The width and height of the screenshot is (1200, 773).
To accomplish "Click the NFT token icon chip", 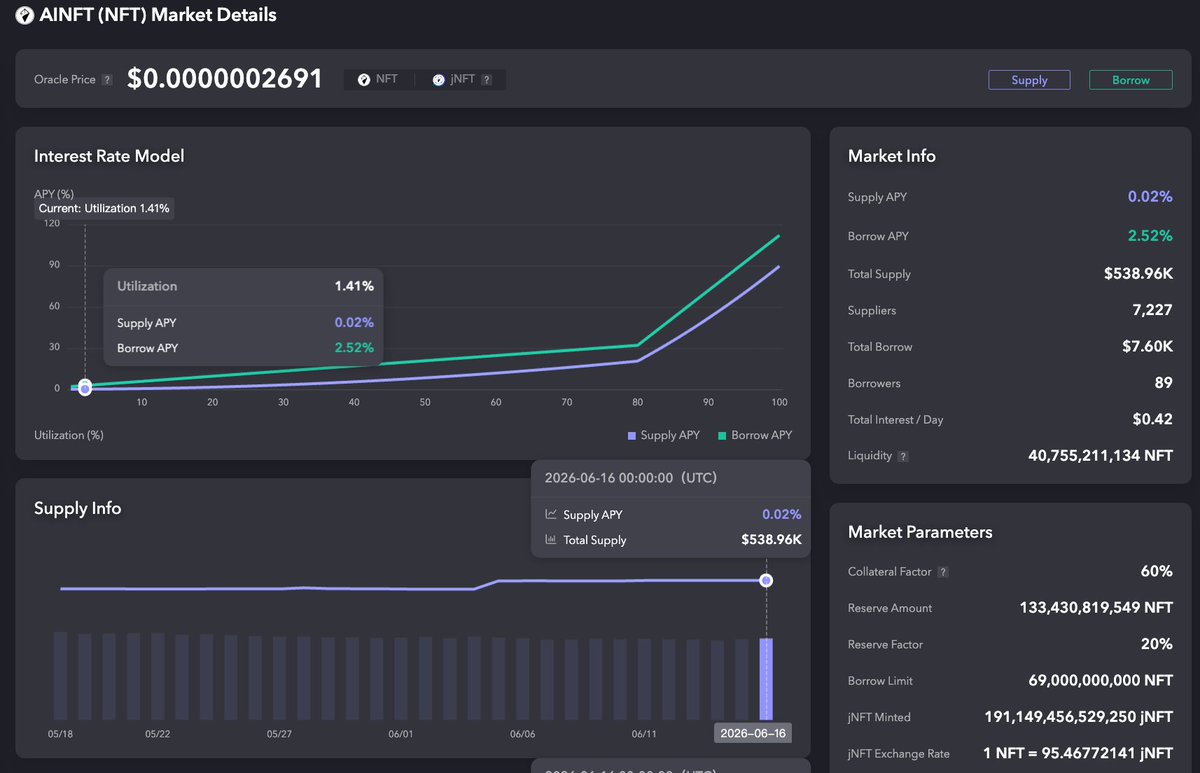I will pos(364,79).
